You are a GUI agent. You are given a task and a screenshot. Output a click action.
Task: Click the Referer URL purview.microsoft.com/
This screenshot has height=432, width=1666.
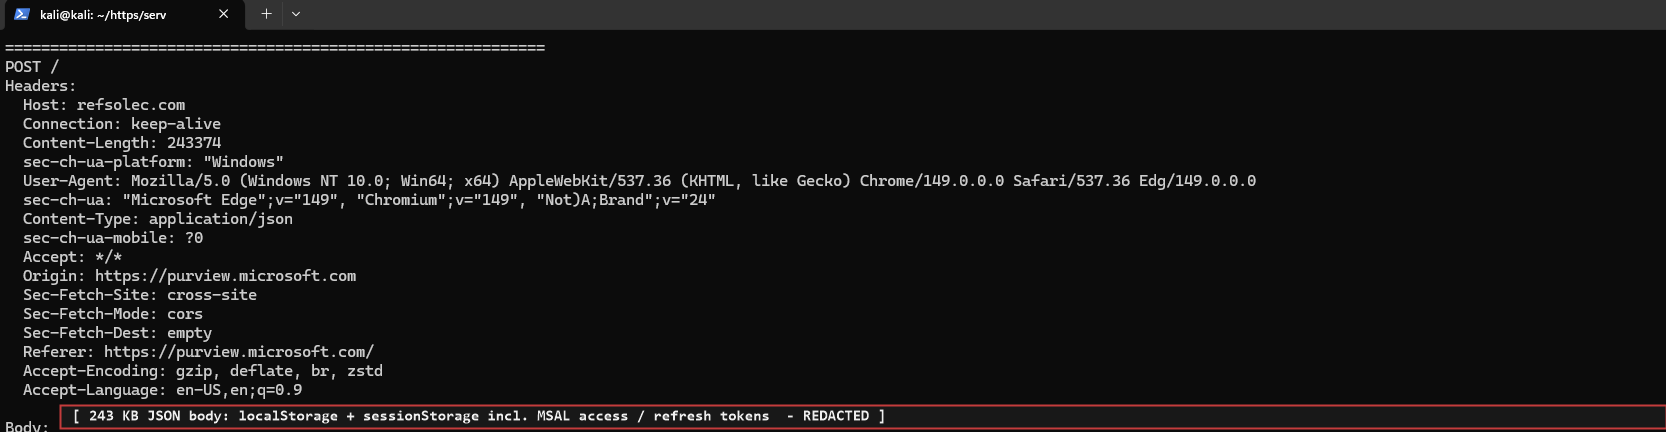click(x=239, y=352)
